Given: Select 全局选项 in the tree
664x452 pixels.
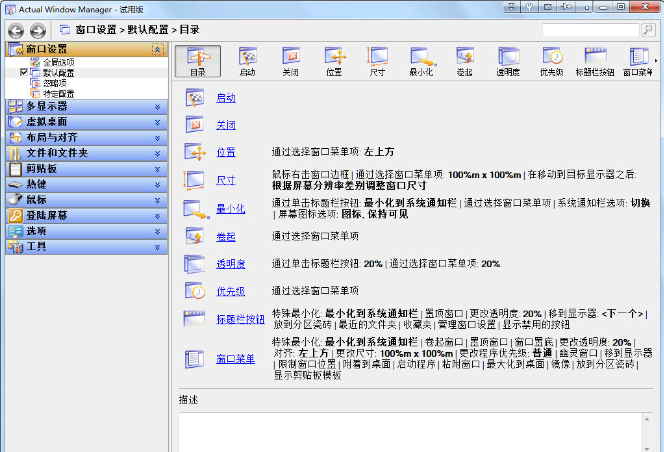Looking at the screenshot, I should click(x=58, y=62).
